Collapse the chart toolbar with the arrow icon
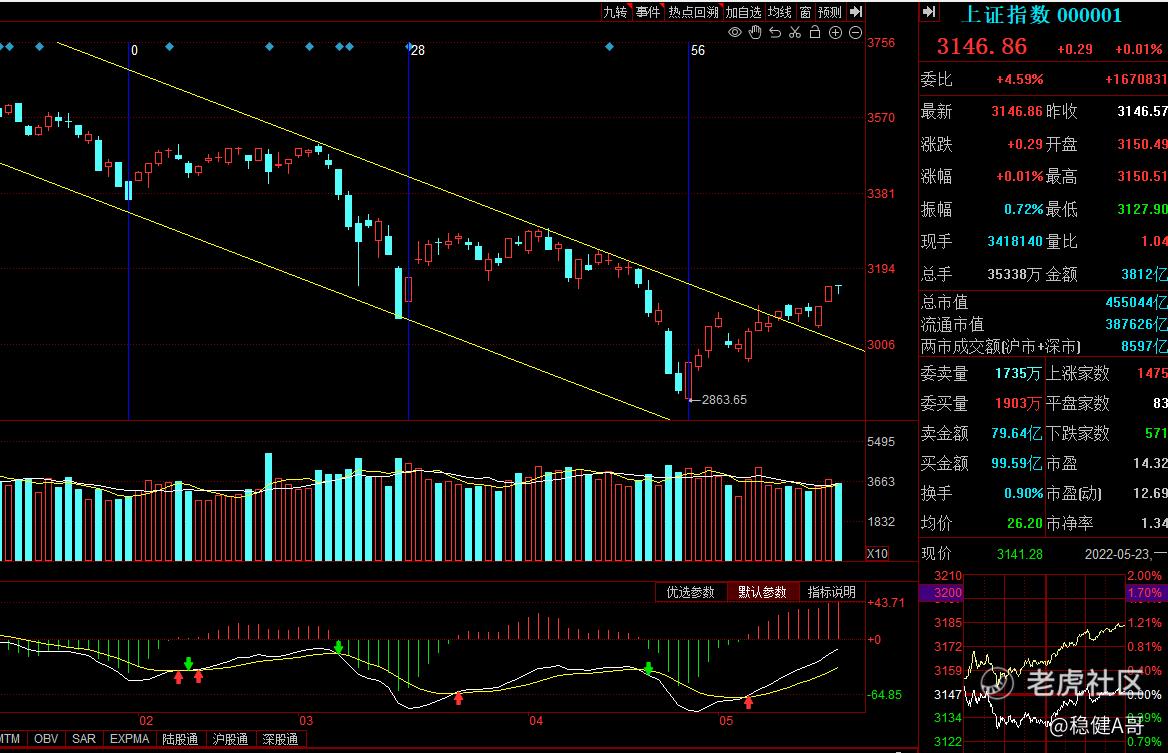The image size is (1168, 753). [x=856, y=12]
